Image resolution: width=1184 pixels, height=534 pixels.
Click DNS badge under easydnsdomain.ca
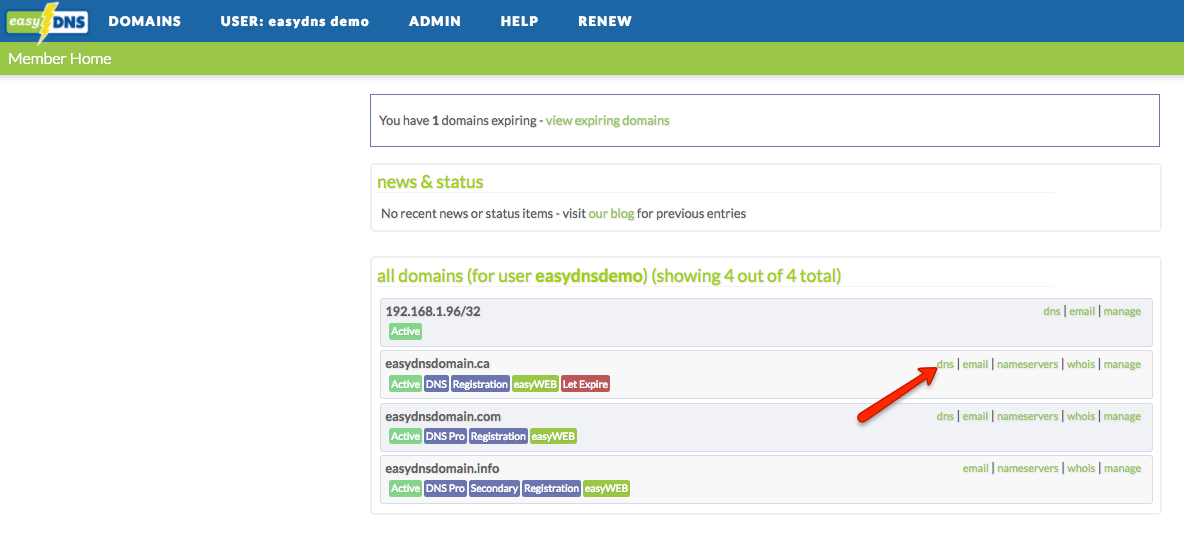pos(436,384)
